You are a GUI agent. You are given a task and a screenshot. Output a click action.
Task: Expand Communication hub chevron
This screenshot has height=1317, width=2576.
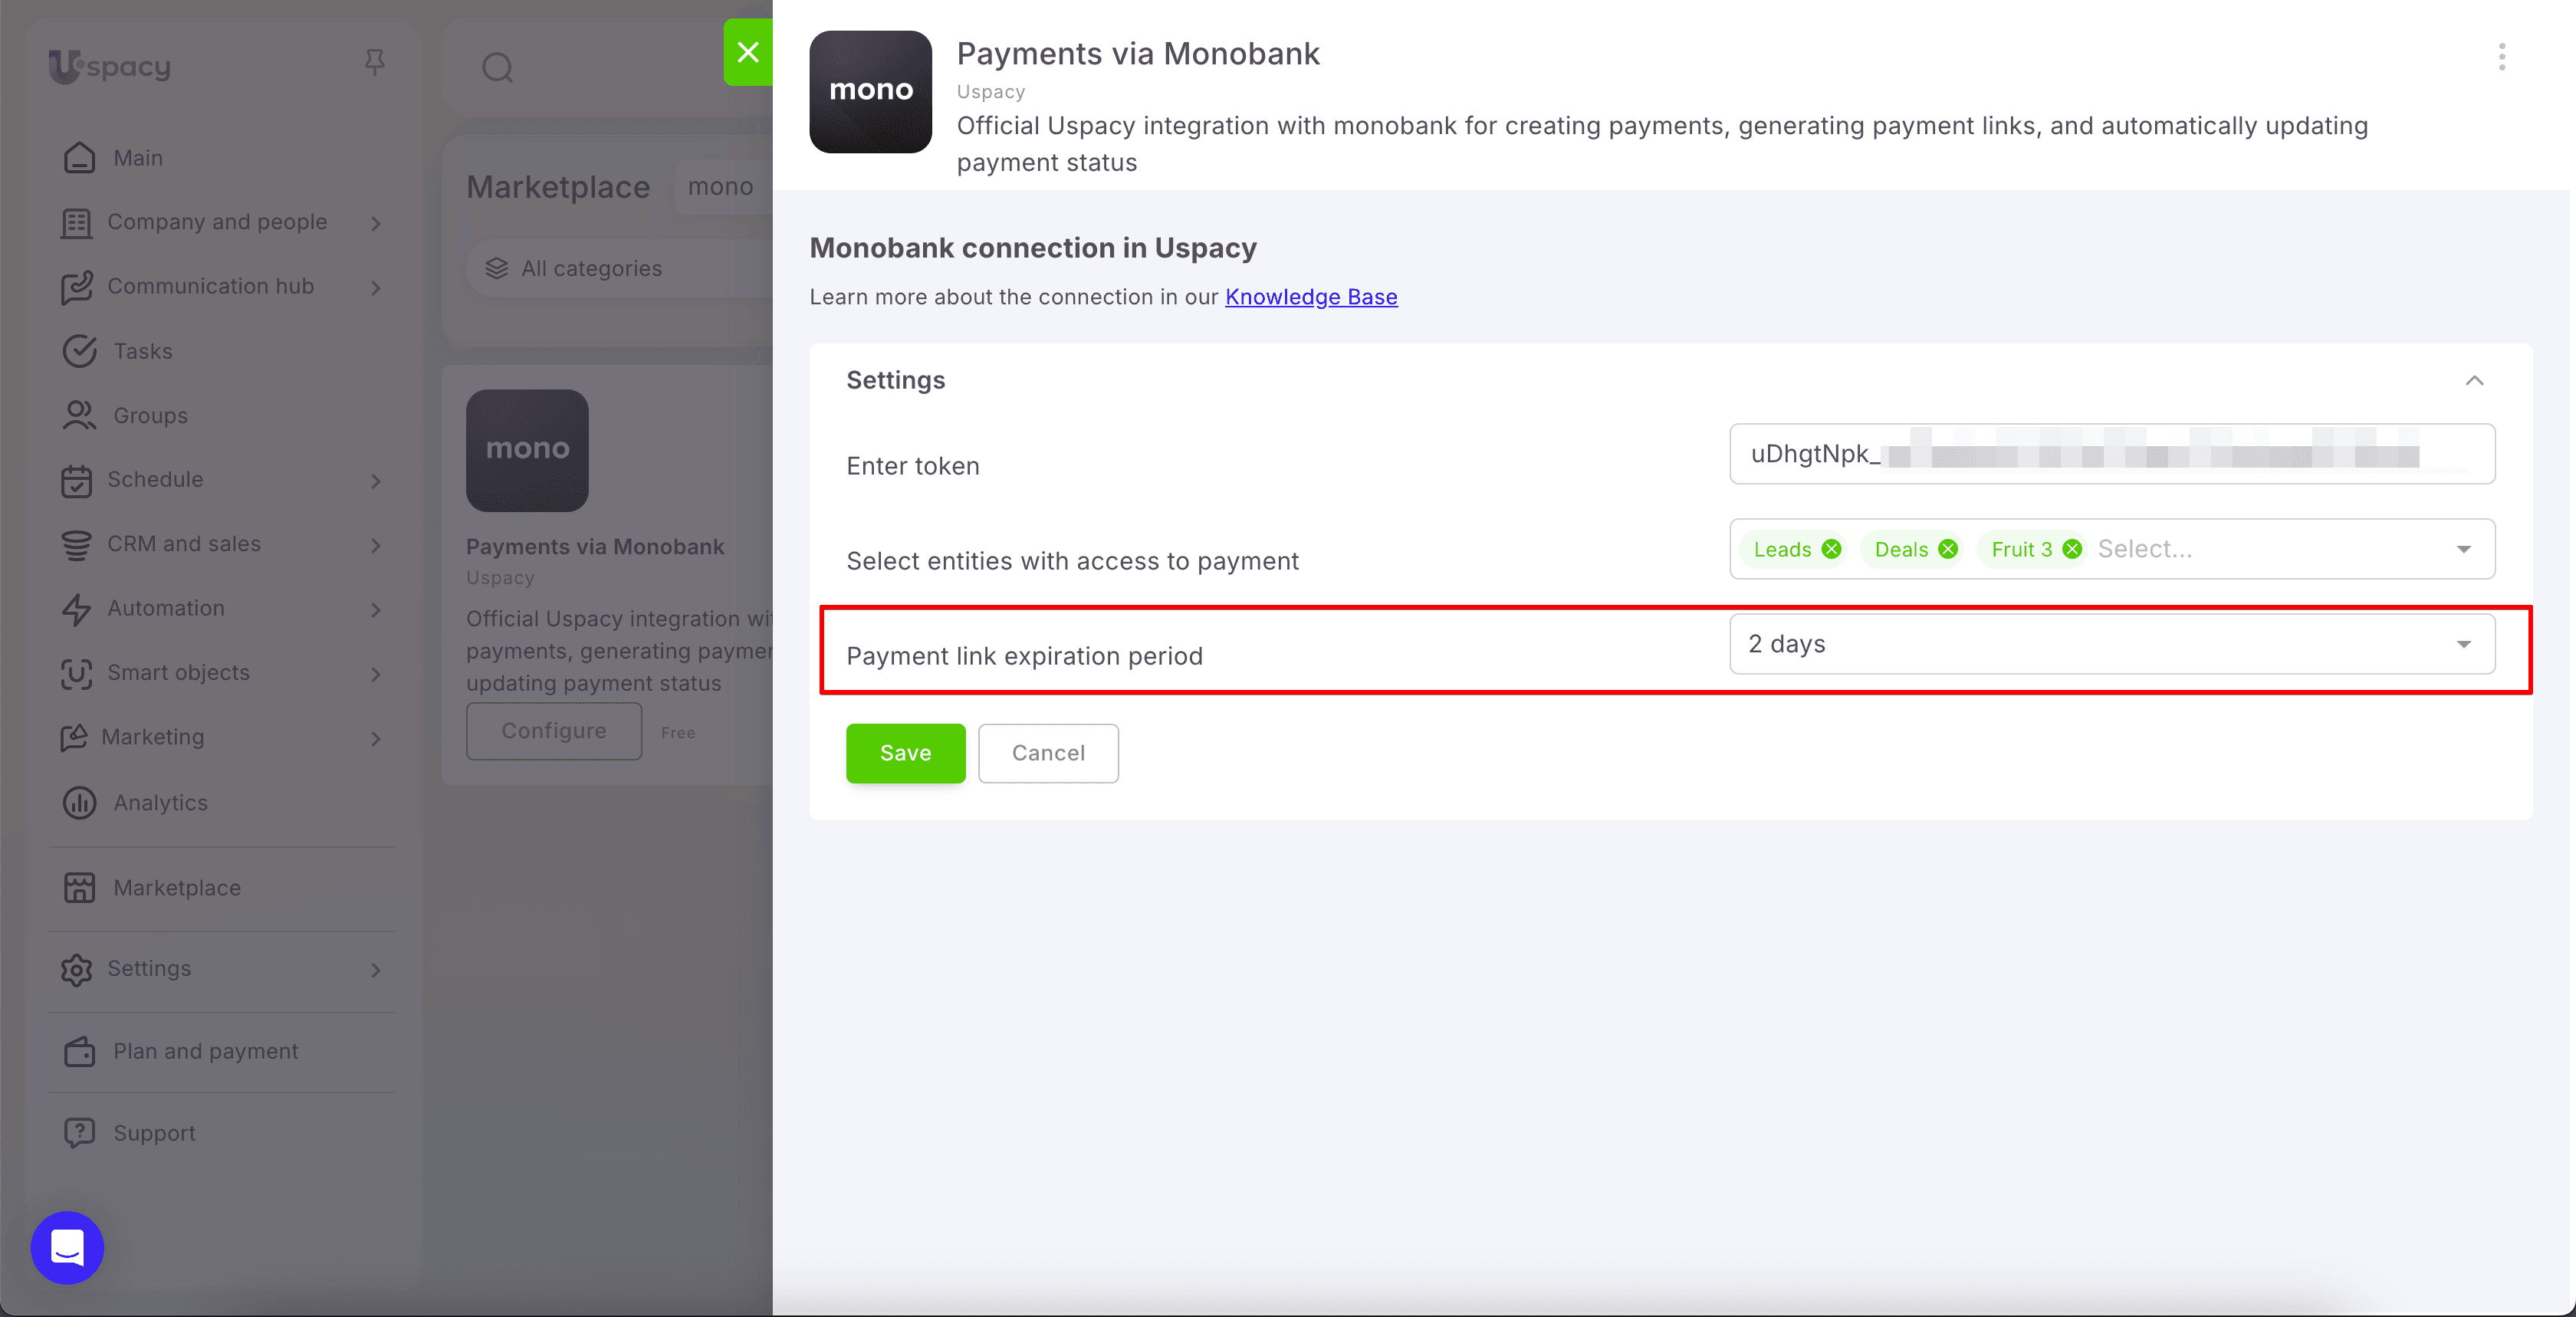point(376,288)
